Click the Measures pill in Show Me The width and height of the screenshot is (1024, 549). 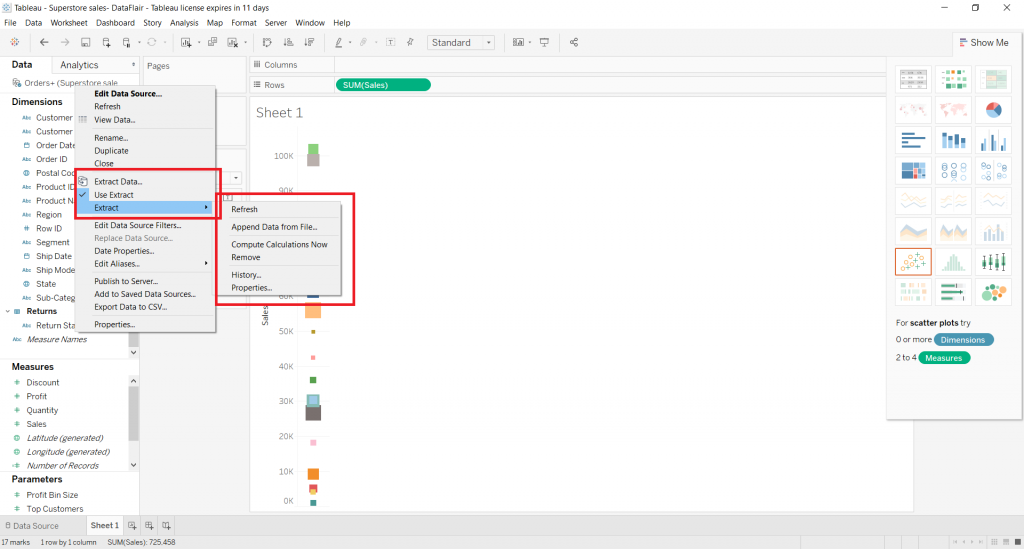coord(944,358)
